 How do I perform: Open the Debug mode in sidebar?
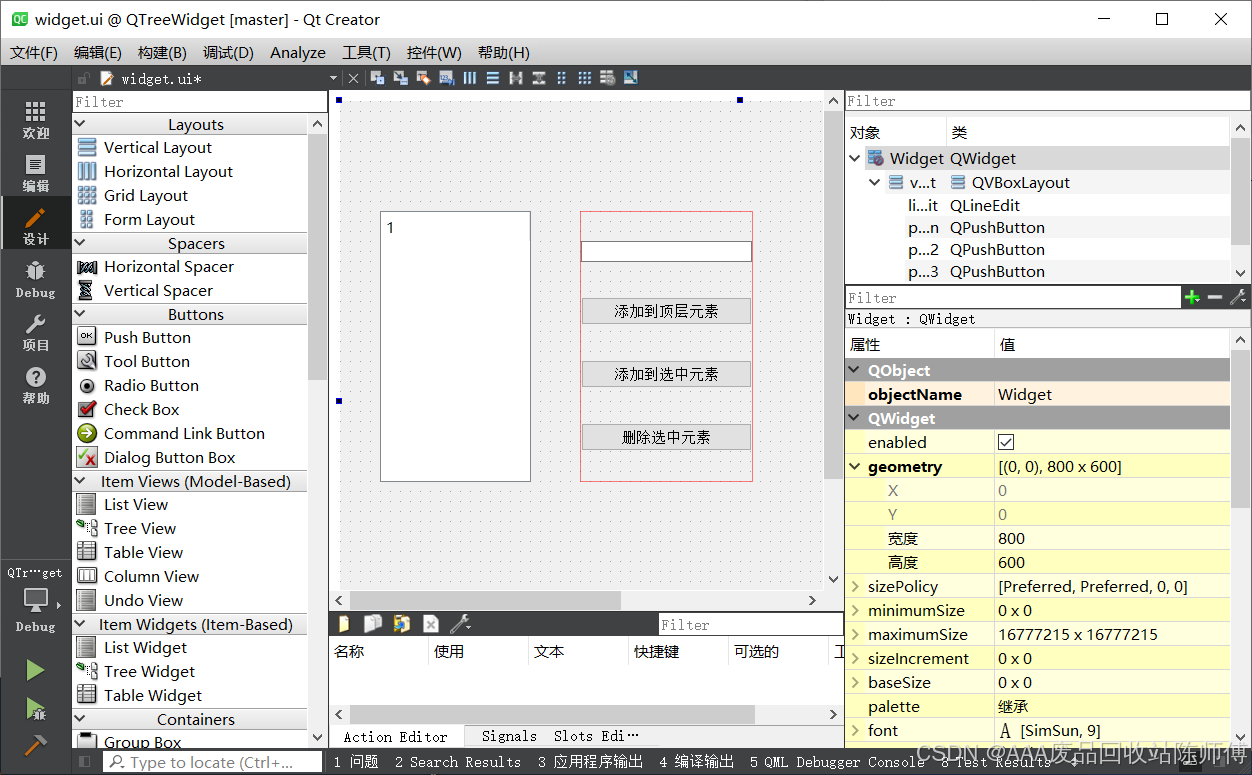(36, 279)
